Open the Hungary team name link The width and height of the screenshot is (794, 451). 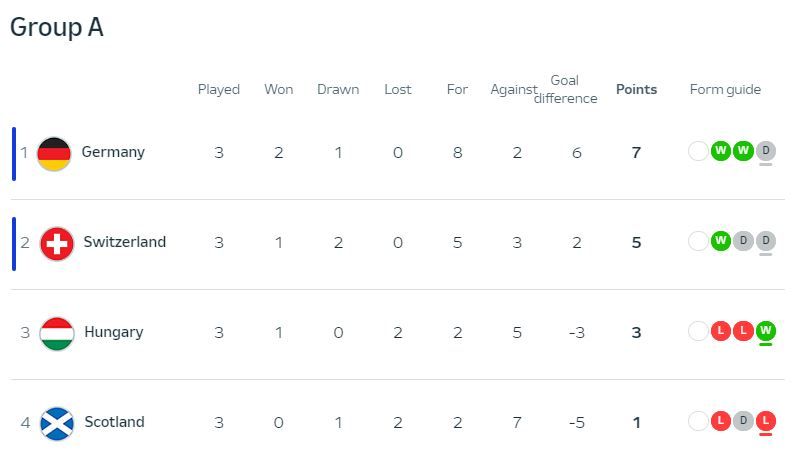point(114,332)
